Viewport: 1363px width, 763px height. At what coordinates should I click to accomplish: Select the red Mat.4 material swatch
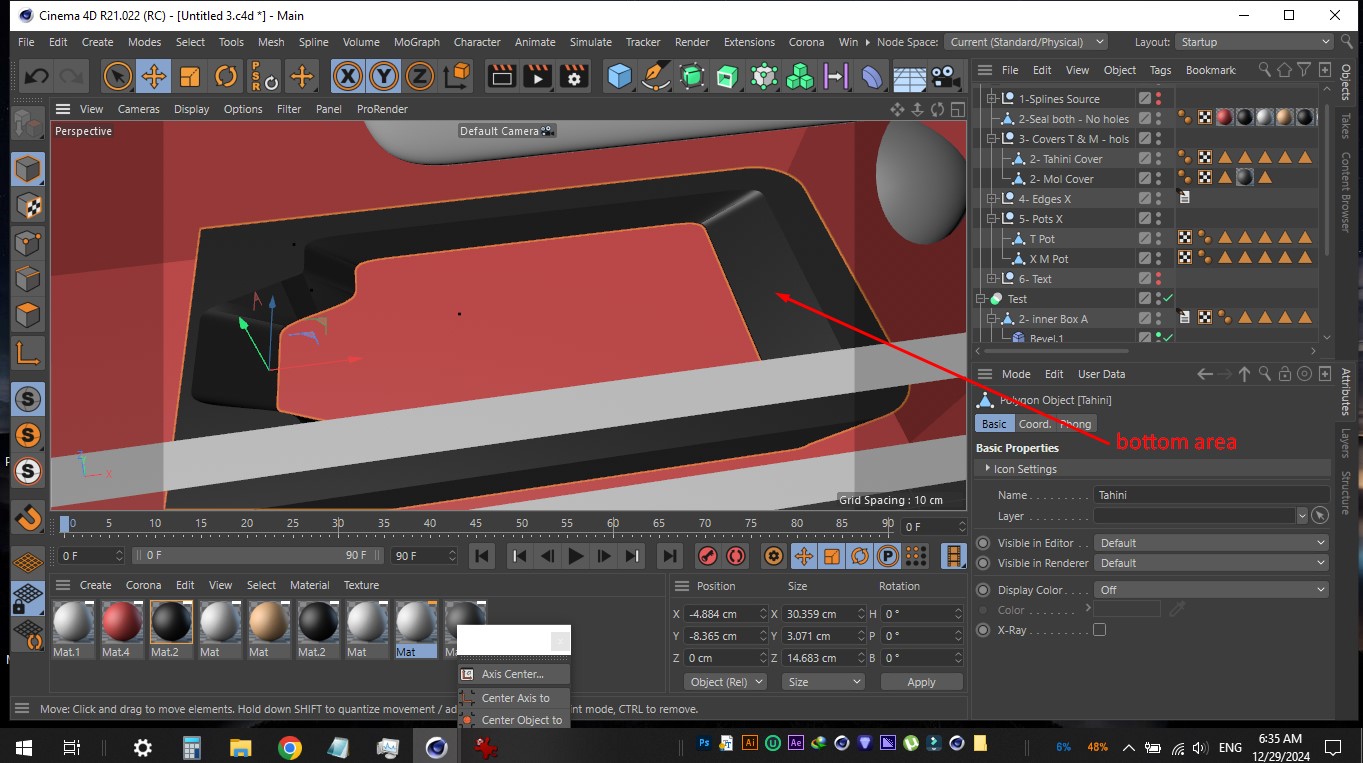click(121, 623)
